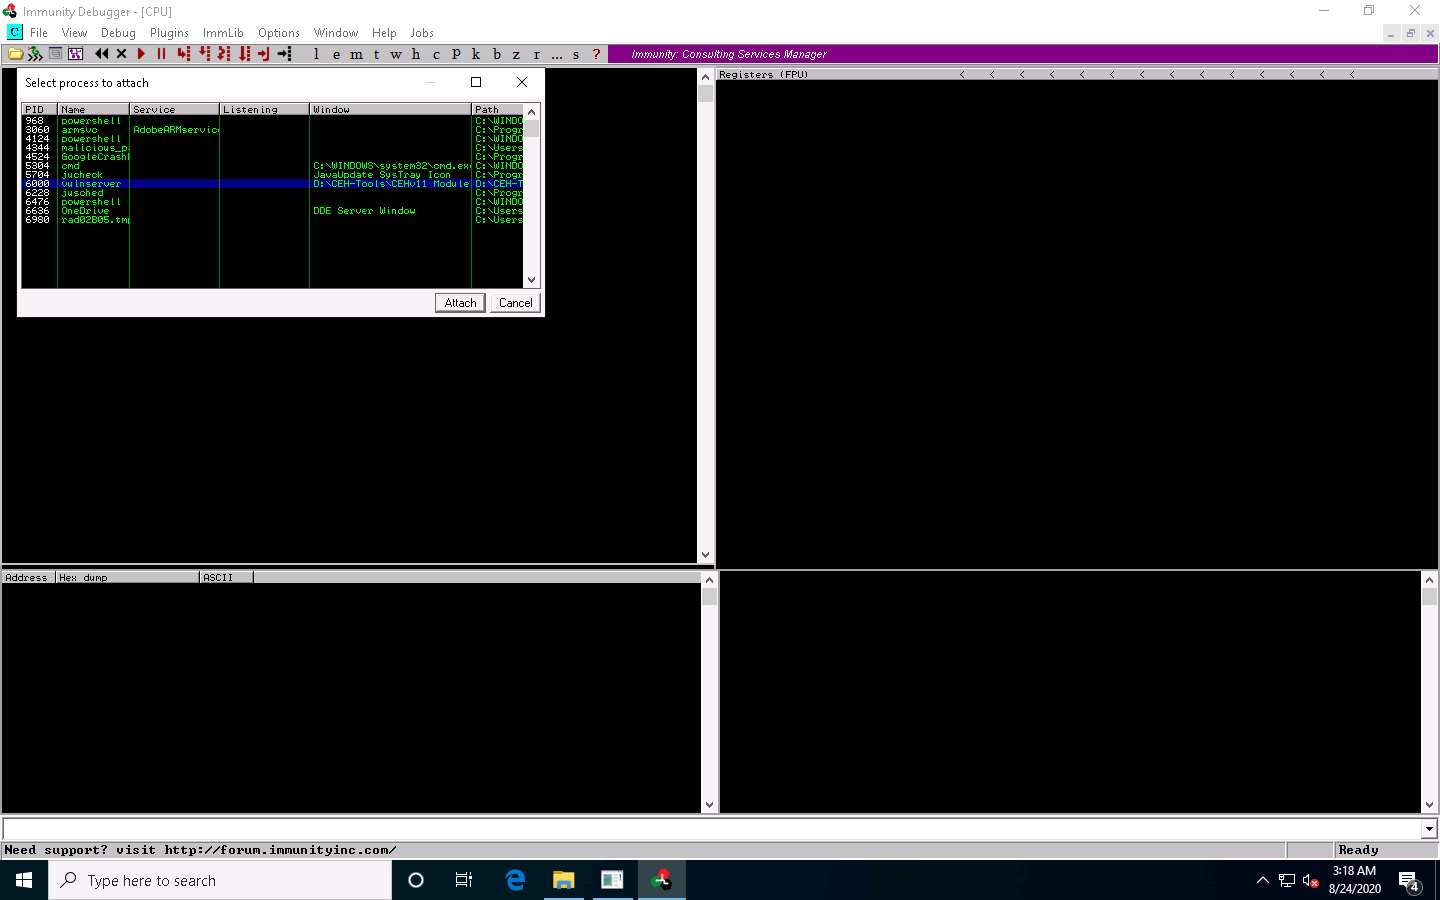Show Log window with 'l' button
The height and width of the screenshot is (900, 1440).
click(x=317, y=54)
